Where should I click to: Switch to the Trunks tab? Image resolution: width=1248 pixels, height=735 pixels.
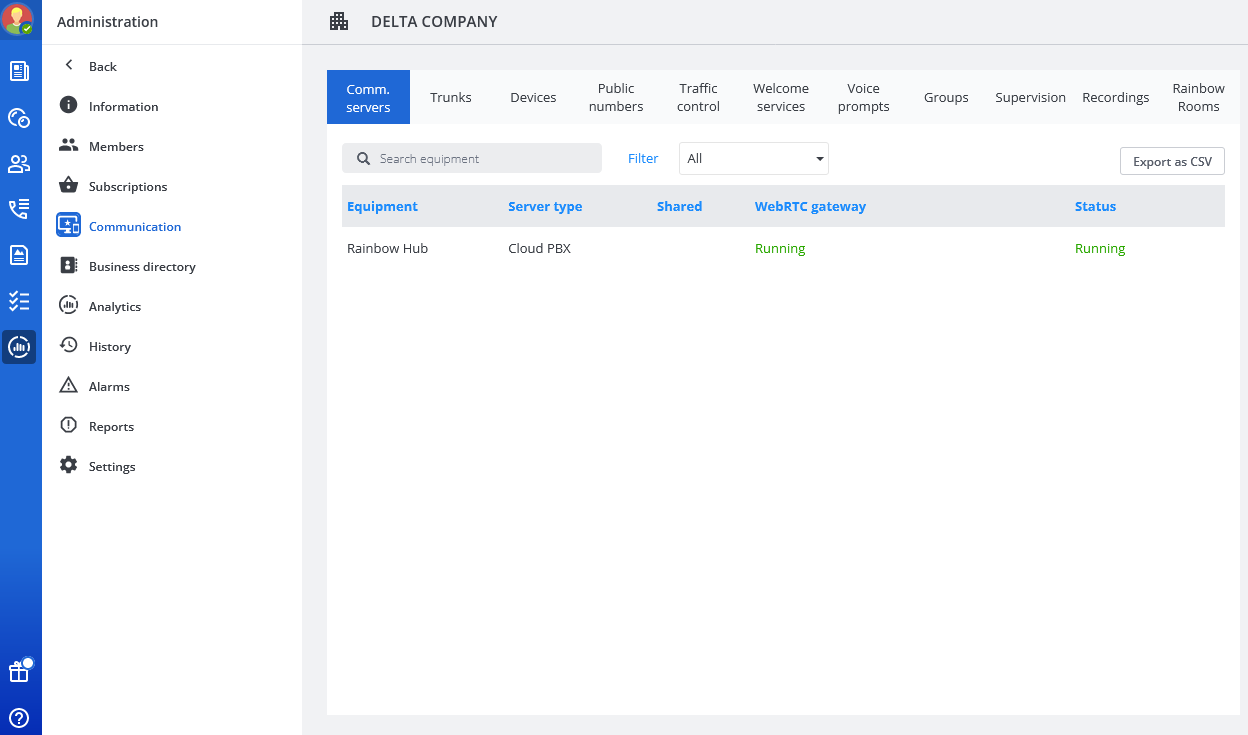pos(450,98)
